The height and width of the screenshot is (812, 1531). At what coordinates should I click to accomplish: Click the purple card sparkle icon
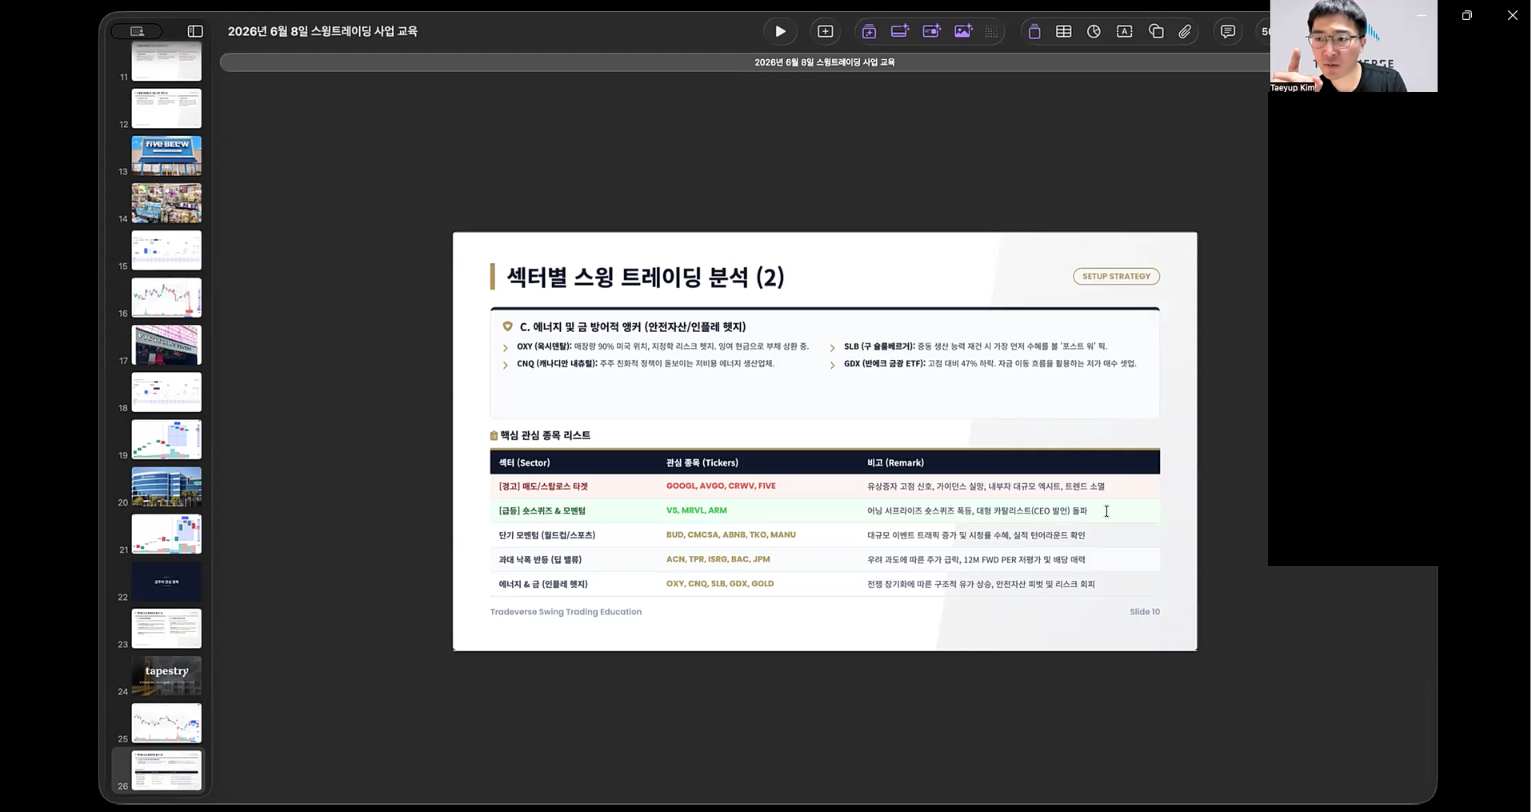931,31
